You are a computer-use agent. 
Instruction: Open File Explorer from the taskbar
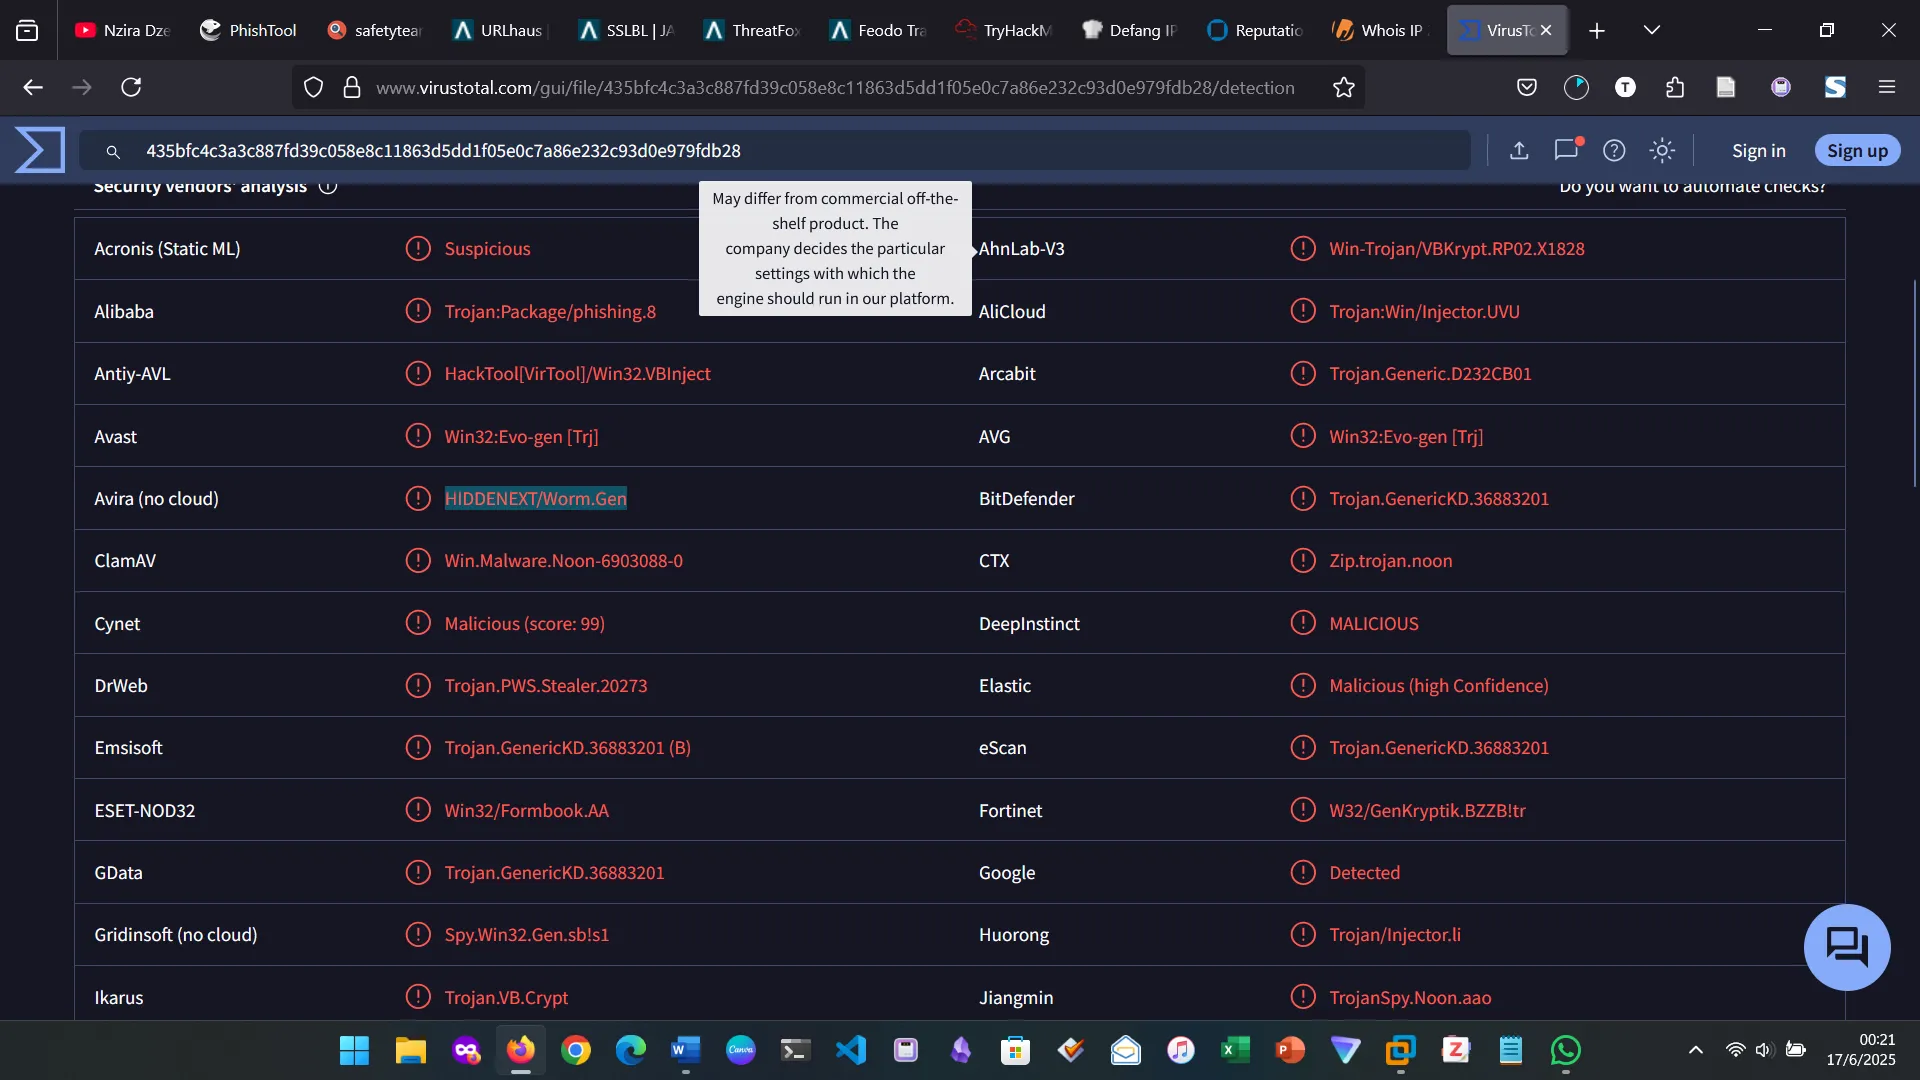pos(410,1050)
